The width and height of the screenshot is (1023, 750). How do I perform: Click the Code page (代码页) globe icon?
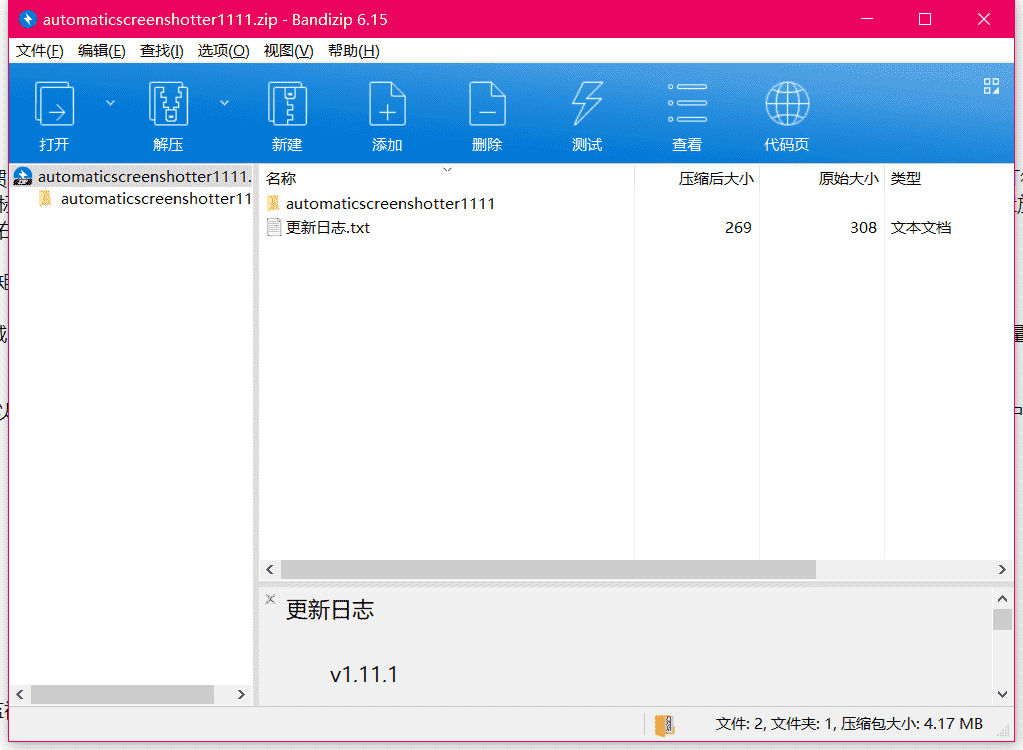tap(787, 104)
